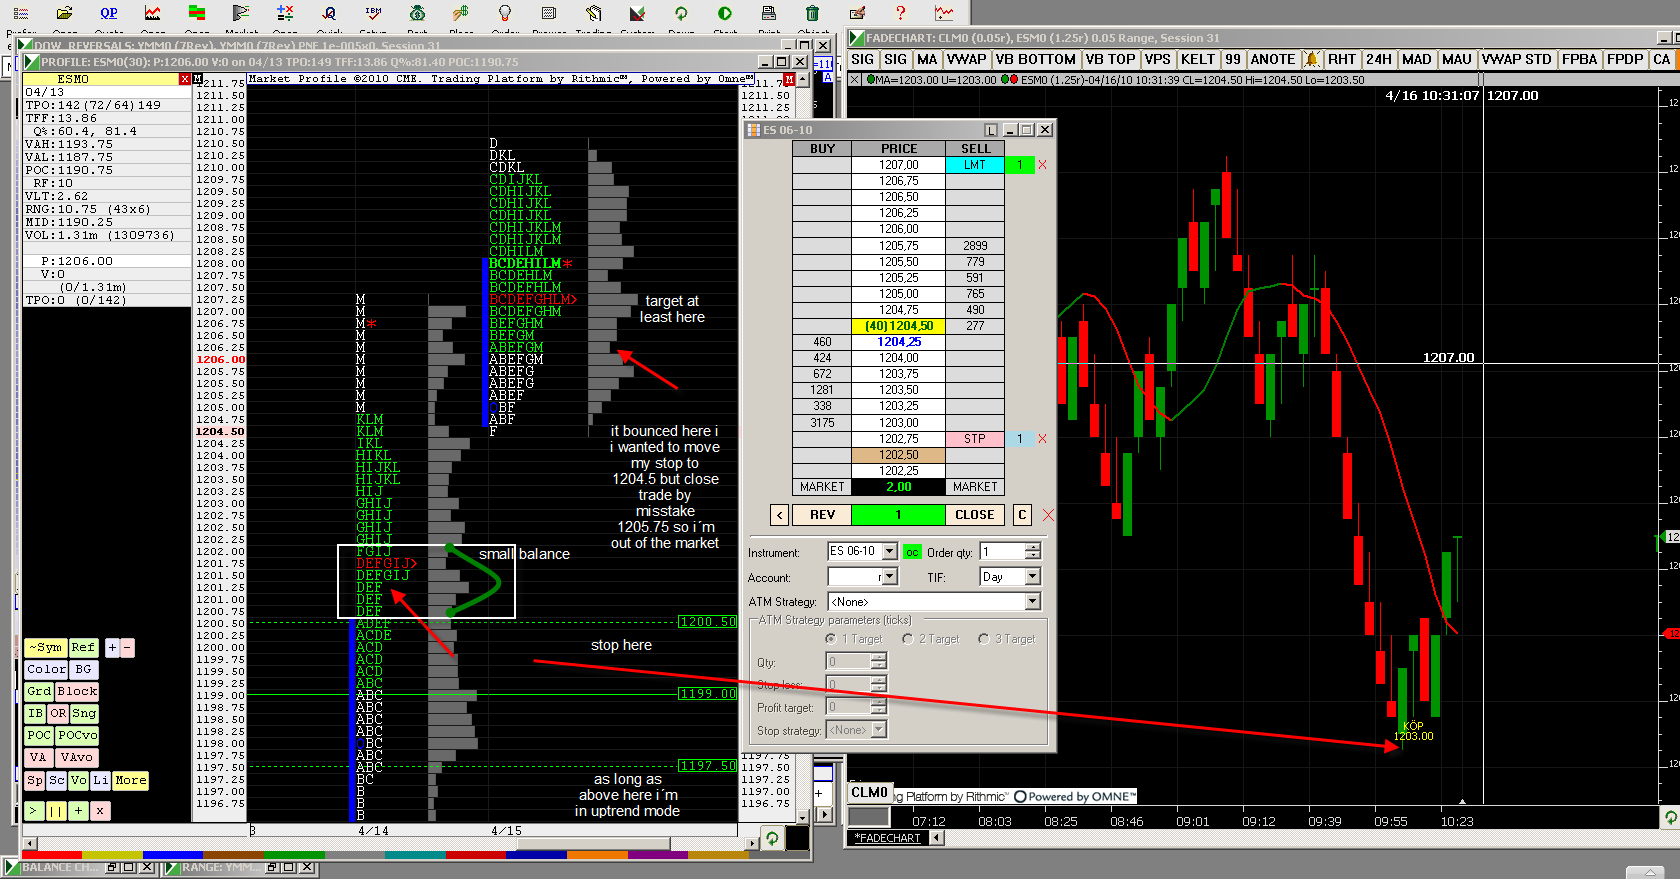Click the QP quote page toolbar icon
Viewport: 1680px width, 879px height.
(109, 13)
